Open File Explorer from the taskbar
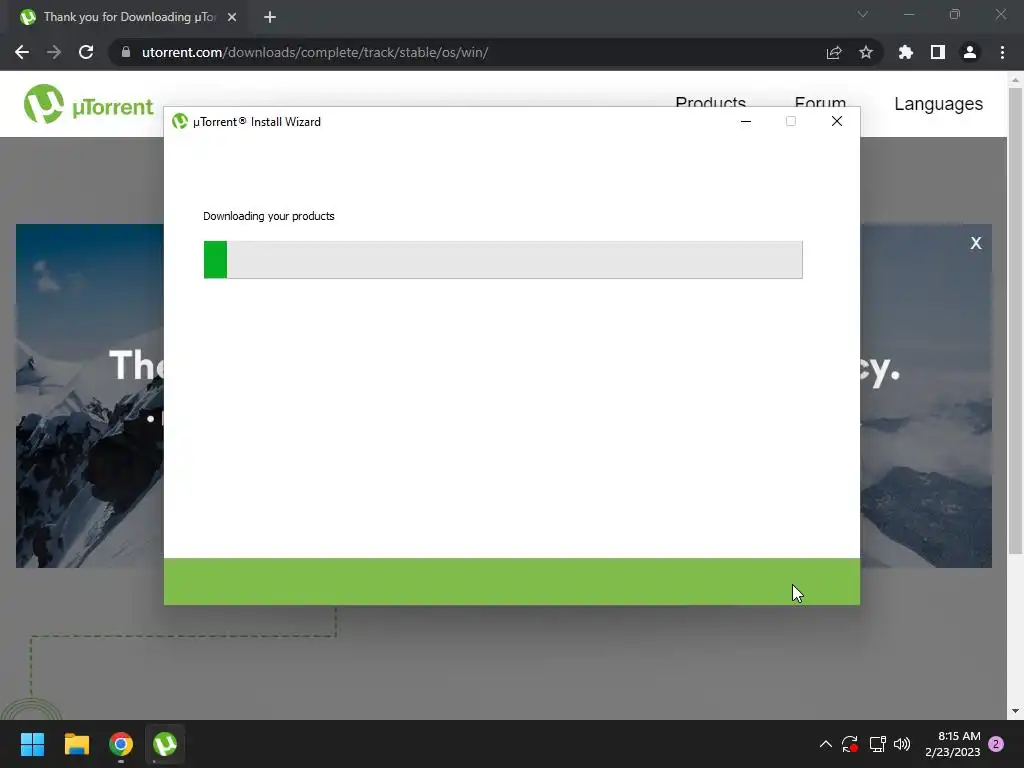The width and height of the screenshot is (1024, 768). pyautogui.click(x=76, y=744)
